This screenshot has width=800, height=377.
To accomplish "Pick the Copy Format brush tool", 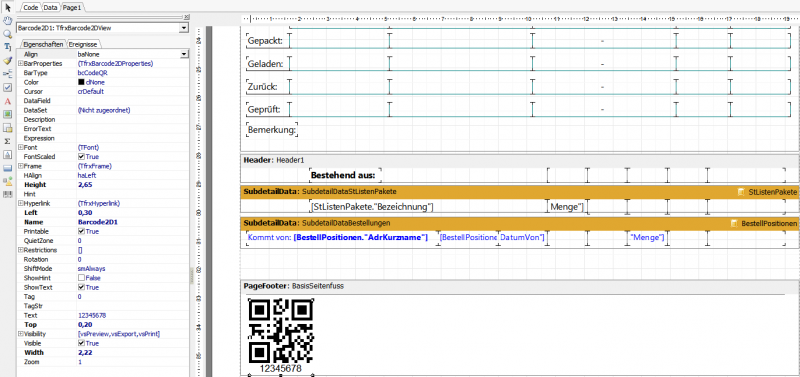I will pyautogui.click(x=8, y=61).
